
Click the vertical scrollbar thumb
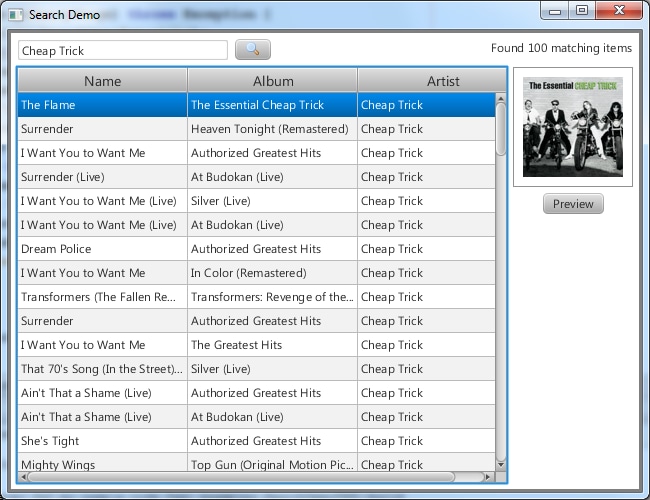[501, 129]
